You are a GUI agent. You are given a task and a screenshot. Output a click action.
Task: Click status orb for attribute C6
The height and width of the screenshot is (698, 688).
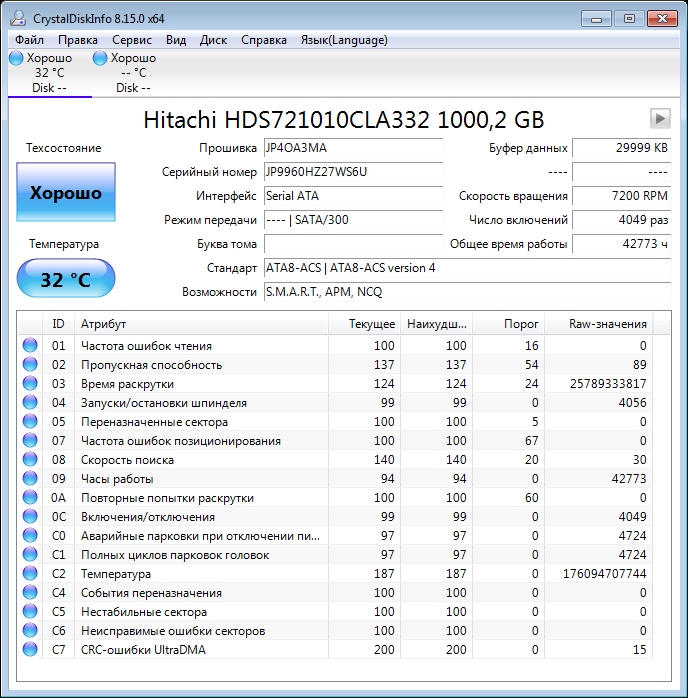click(30, 630)
